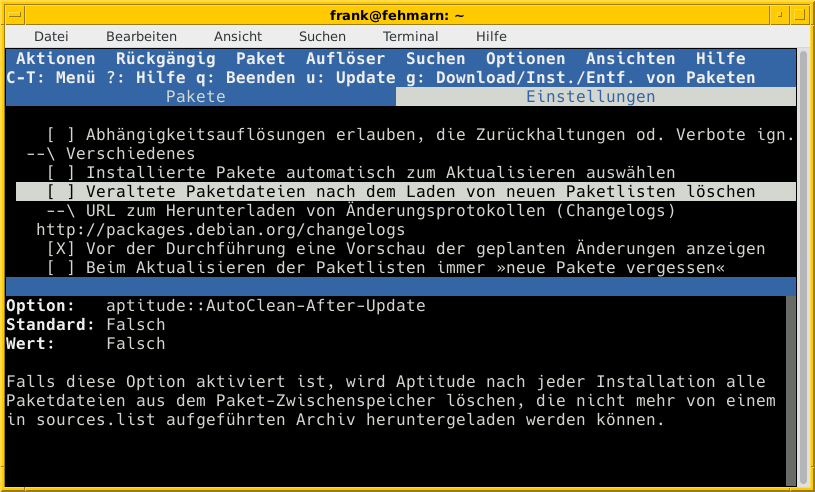Open aptitude's Aktionen menu
The height and width of the screenshot is (492, 815).
[x=56, y=59]
